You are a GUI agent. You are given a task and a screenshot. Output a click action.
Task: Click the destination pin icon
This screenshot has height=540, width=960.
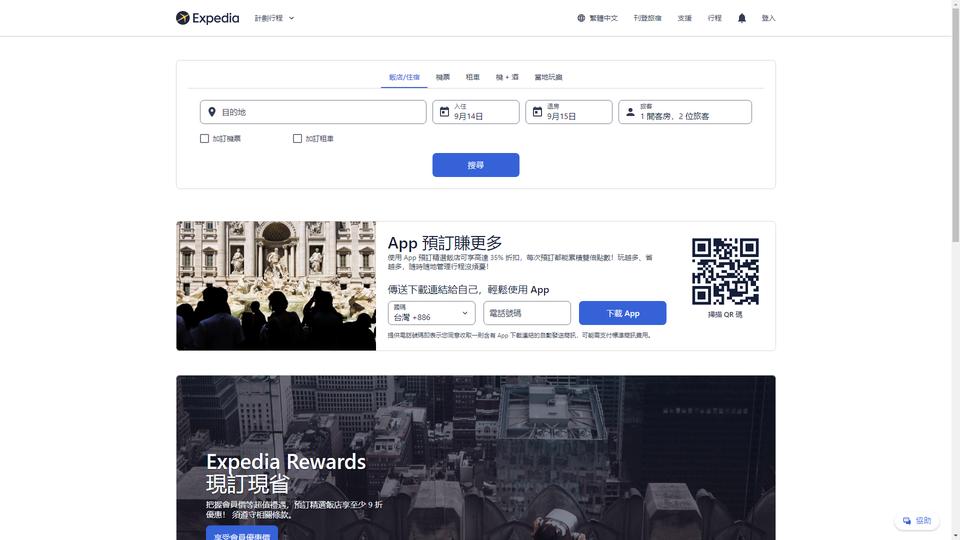[x=212, y=112]
